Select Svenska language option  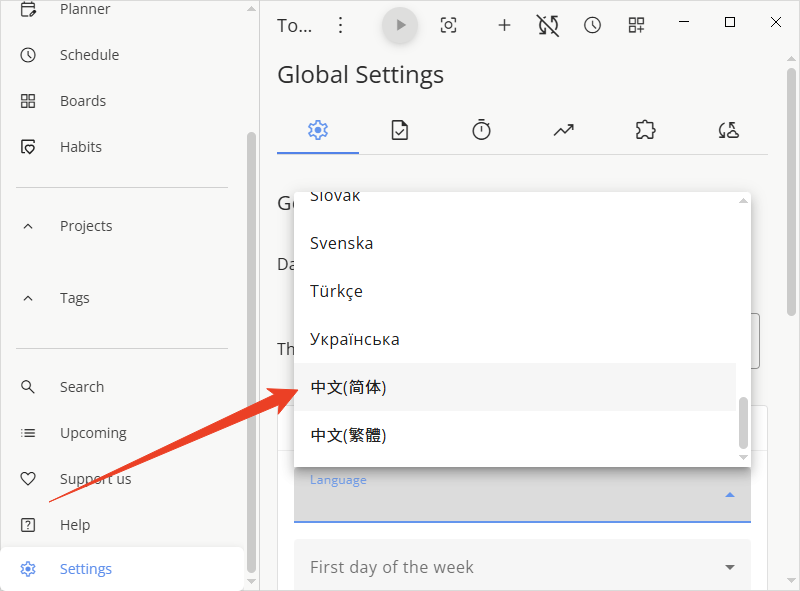click(x=515, y=243)
